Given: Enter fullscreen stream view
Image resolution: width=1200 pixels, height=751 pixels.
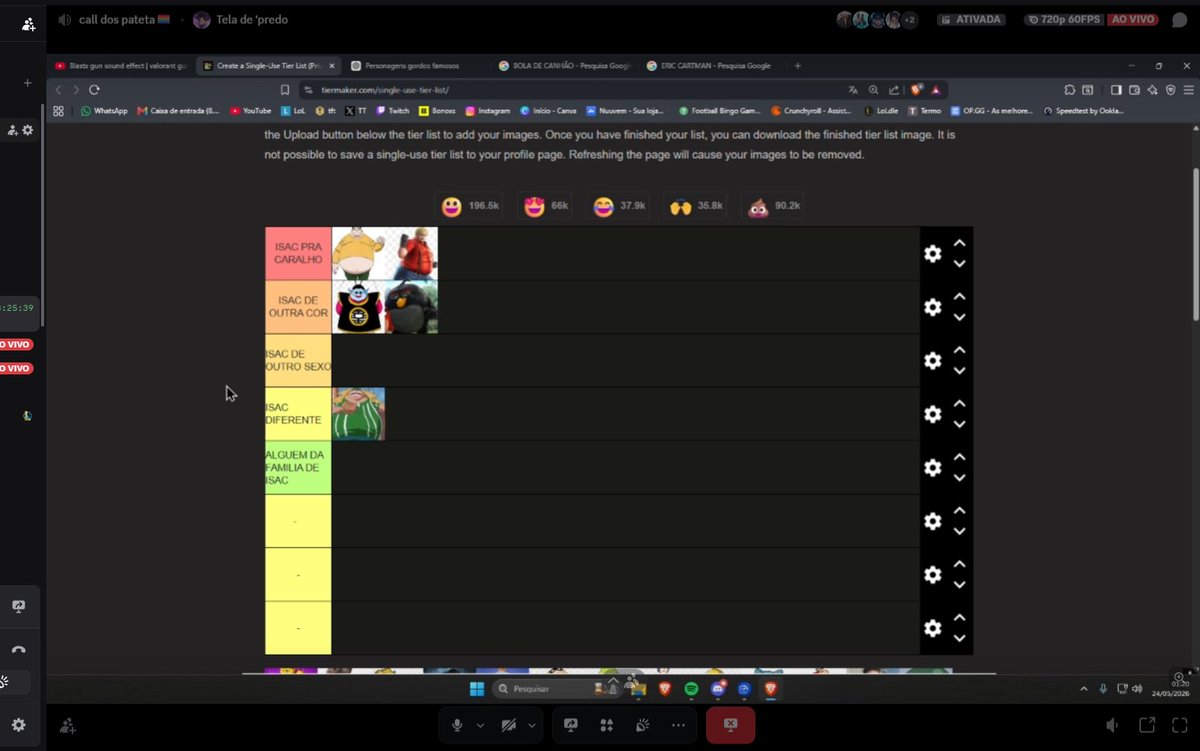Looking at the screenshot, I should click(x=1180, y=725).
